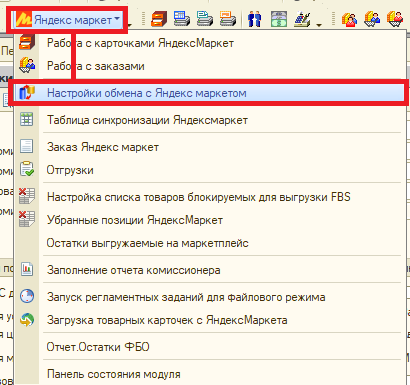Open Убранные позиции ЯндексМаркет

pyautogui.click(x=210, y=220)
